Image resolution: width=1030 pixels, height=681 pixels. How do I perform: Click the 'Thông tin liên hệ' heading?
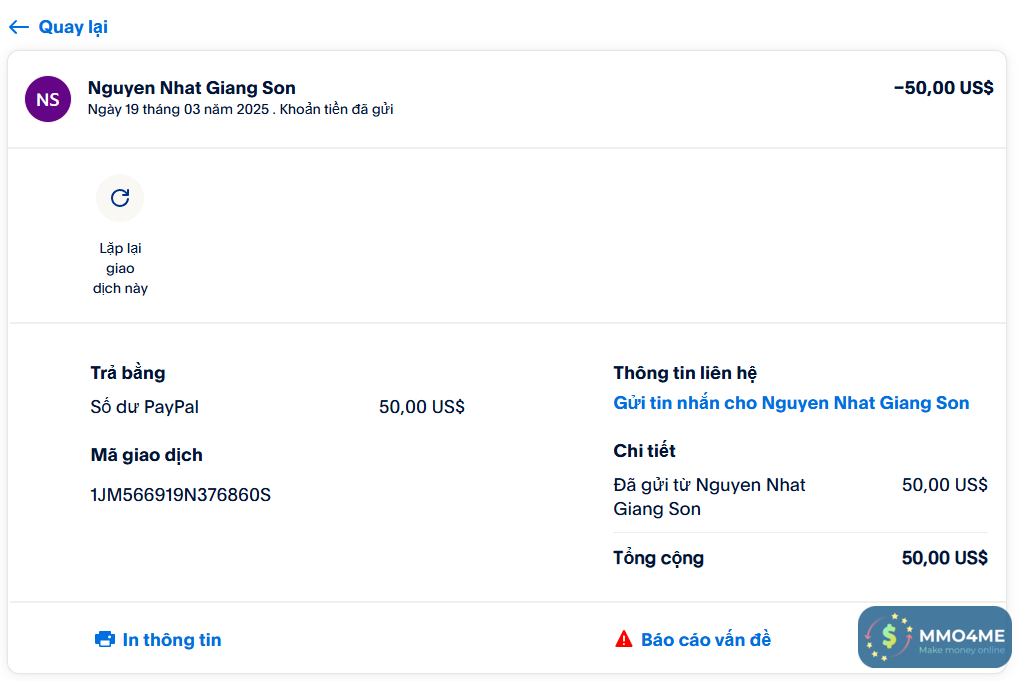(685, 373)
